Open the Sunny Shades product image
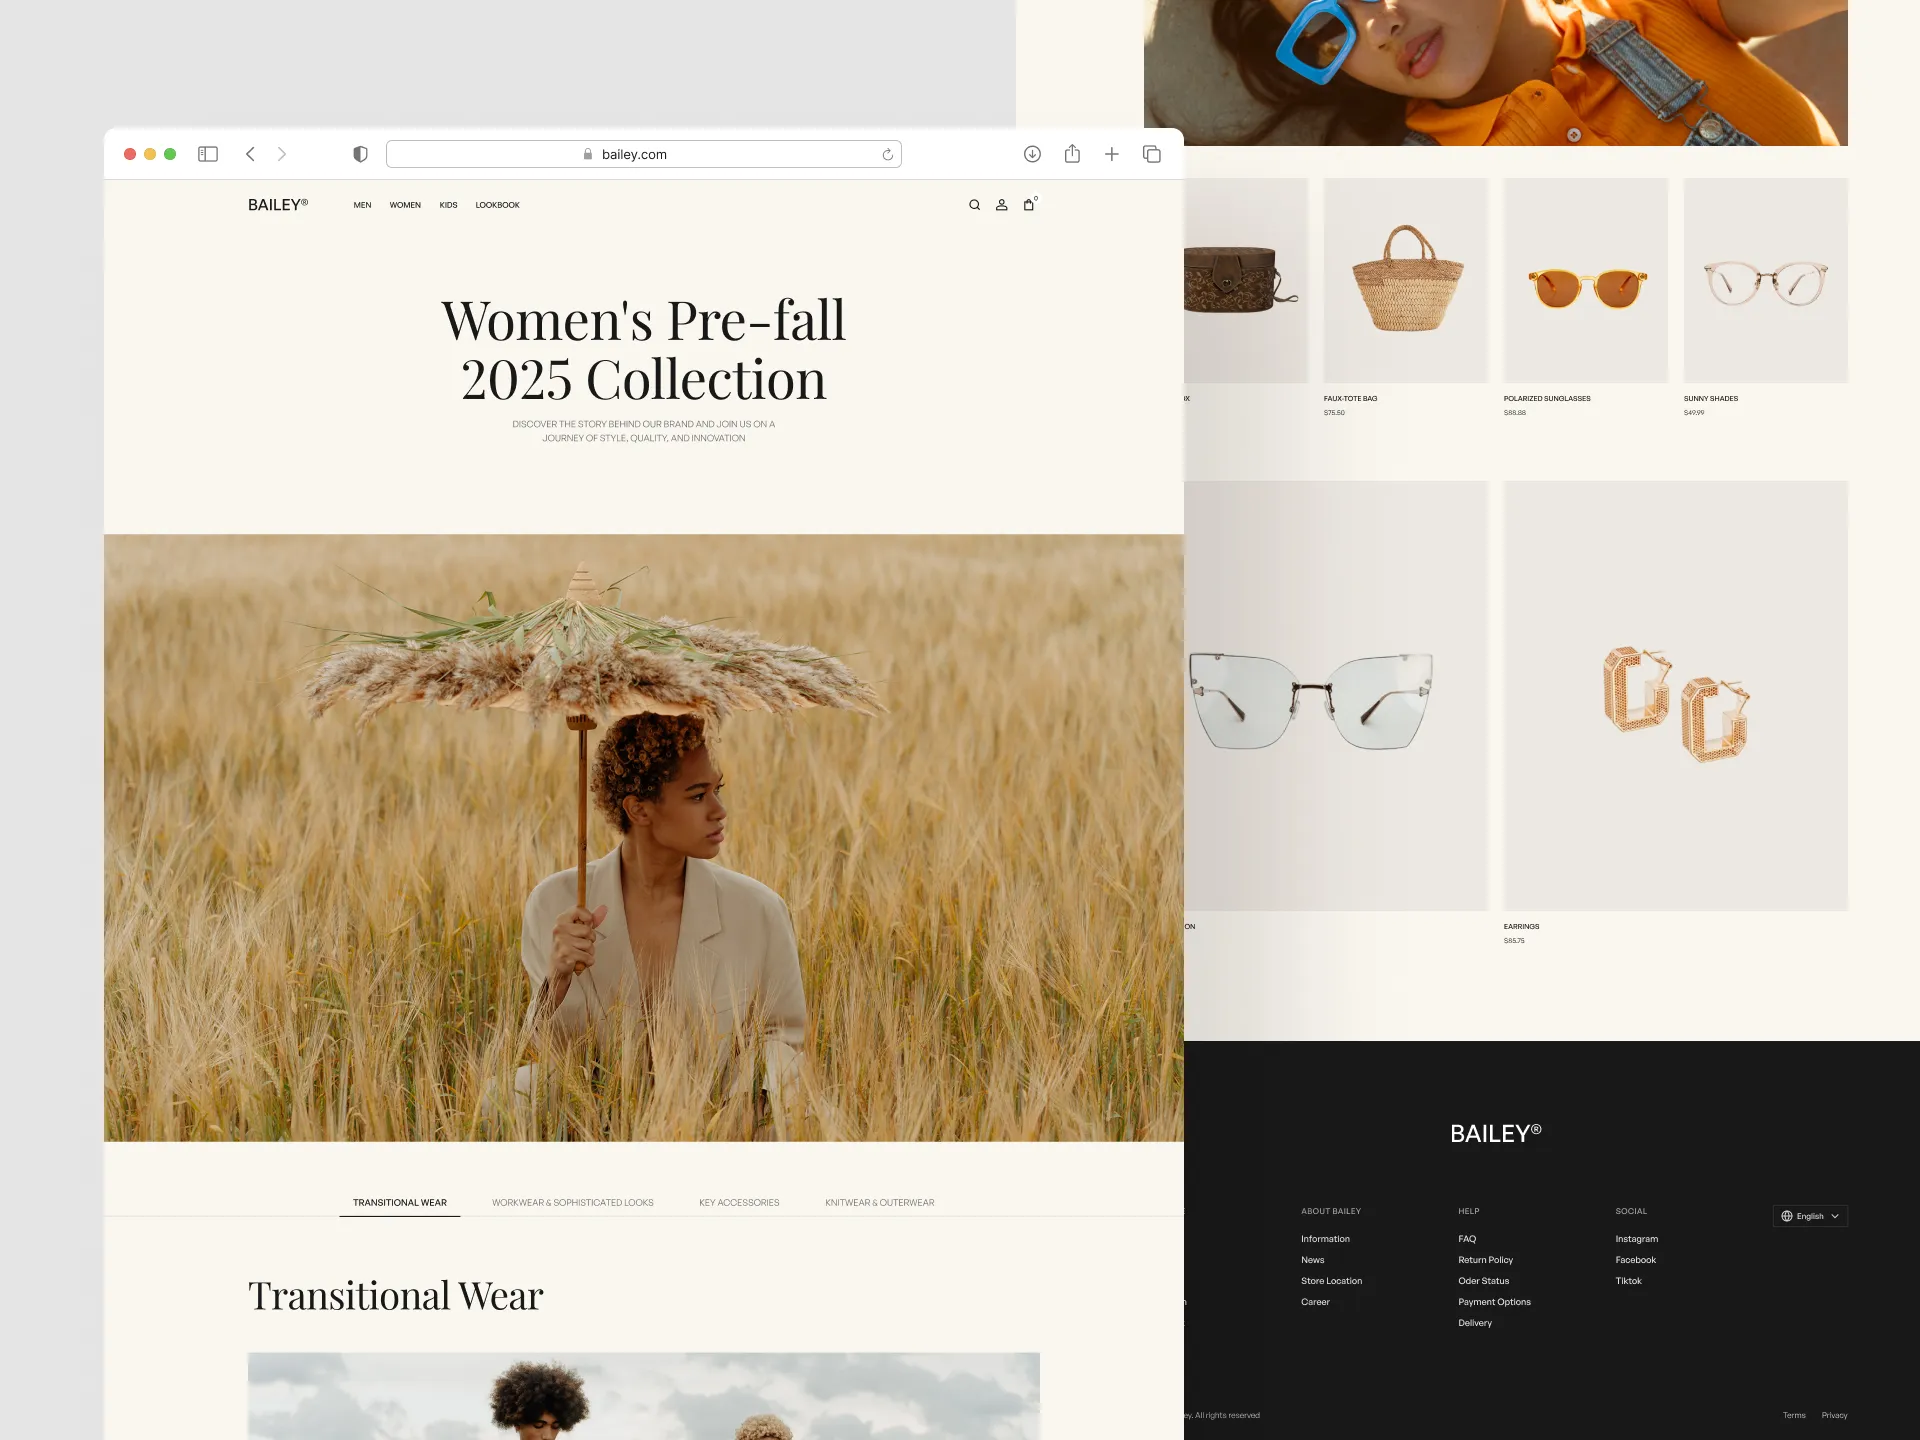This screenshot has width=1920, height=1440. click(1766, 280)
